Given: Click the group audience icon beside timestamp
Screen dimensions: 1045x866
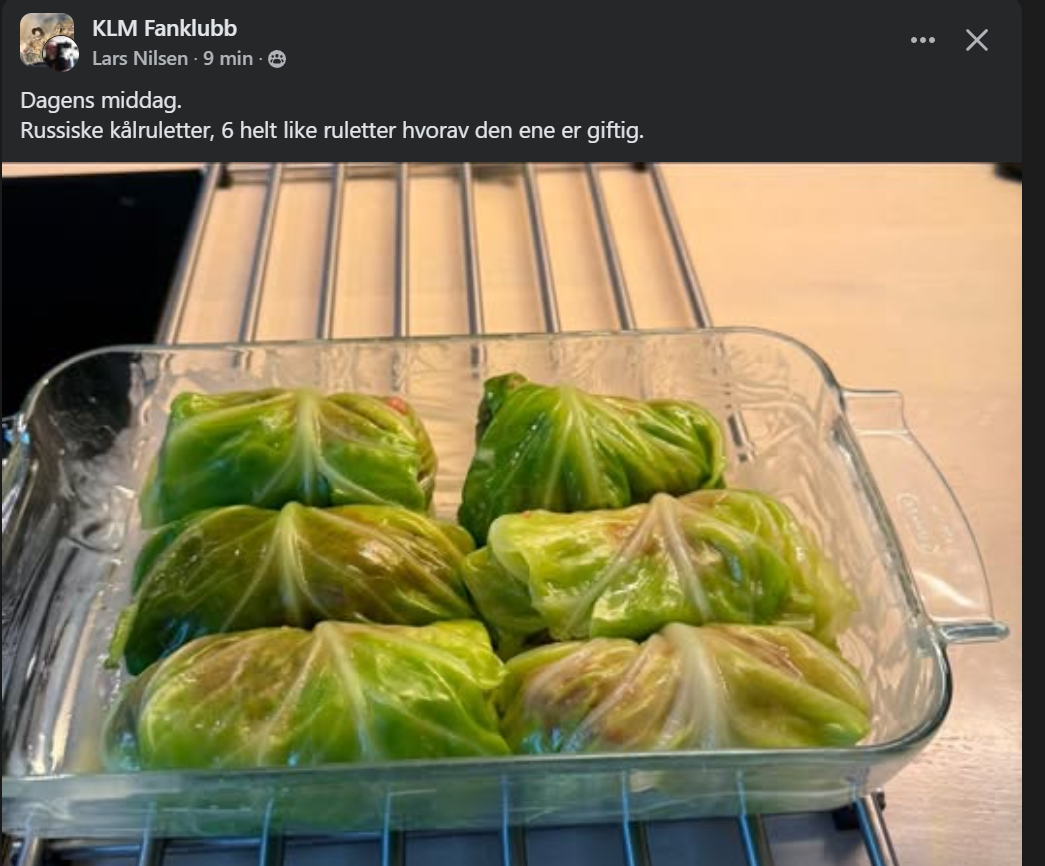Looking at the screenshot, I should (277, 59).
